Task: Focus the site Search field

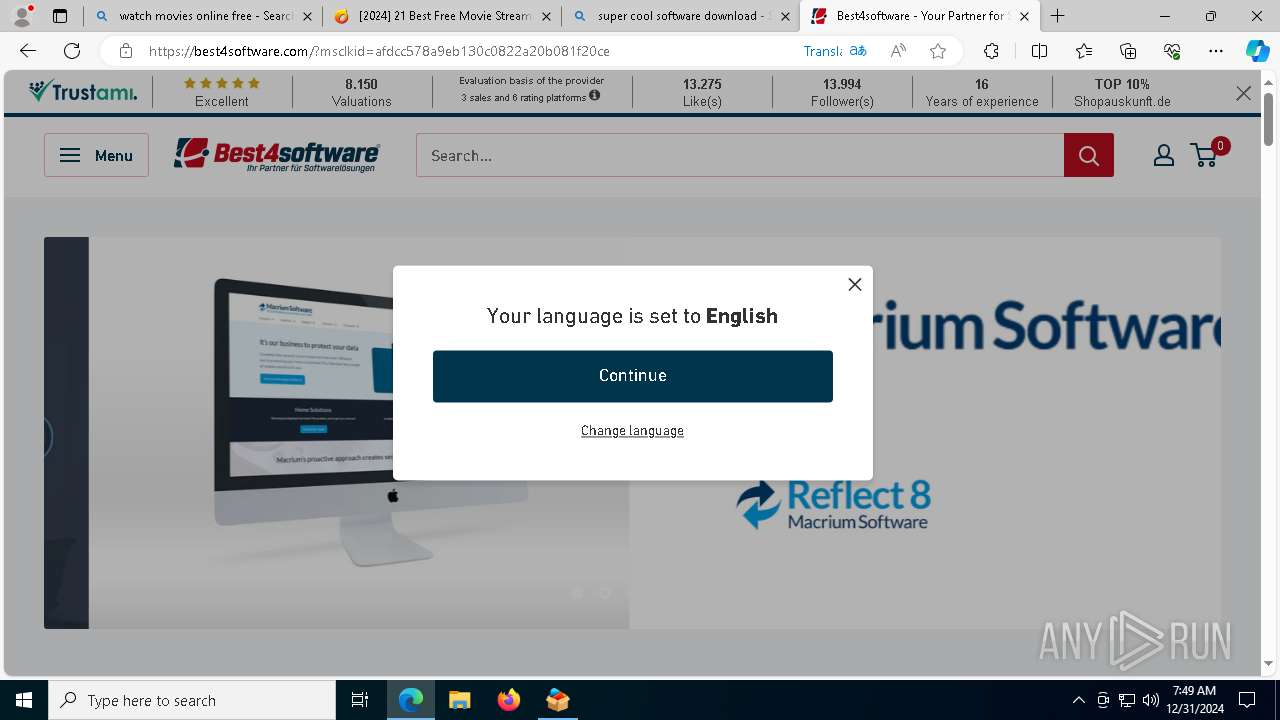Action: click(x=740, y=155)
